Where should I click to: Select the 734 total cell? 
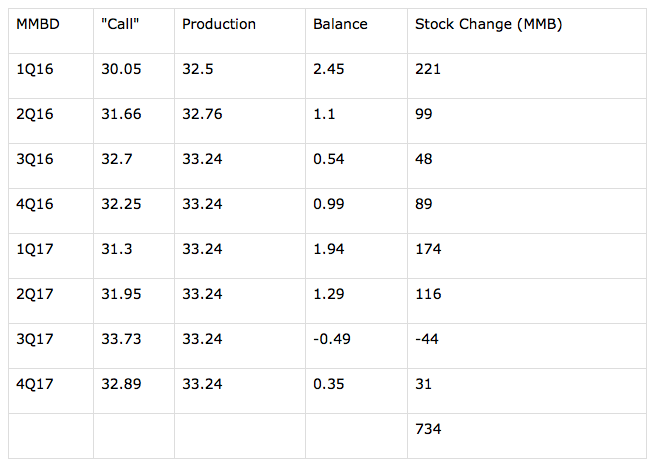(x=428, y=429)
